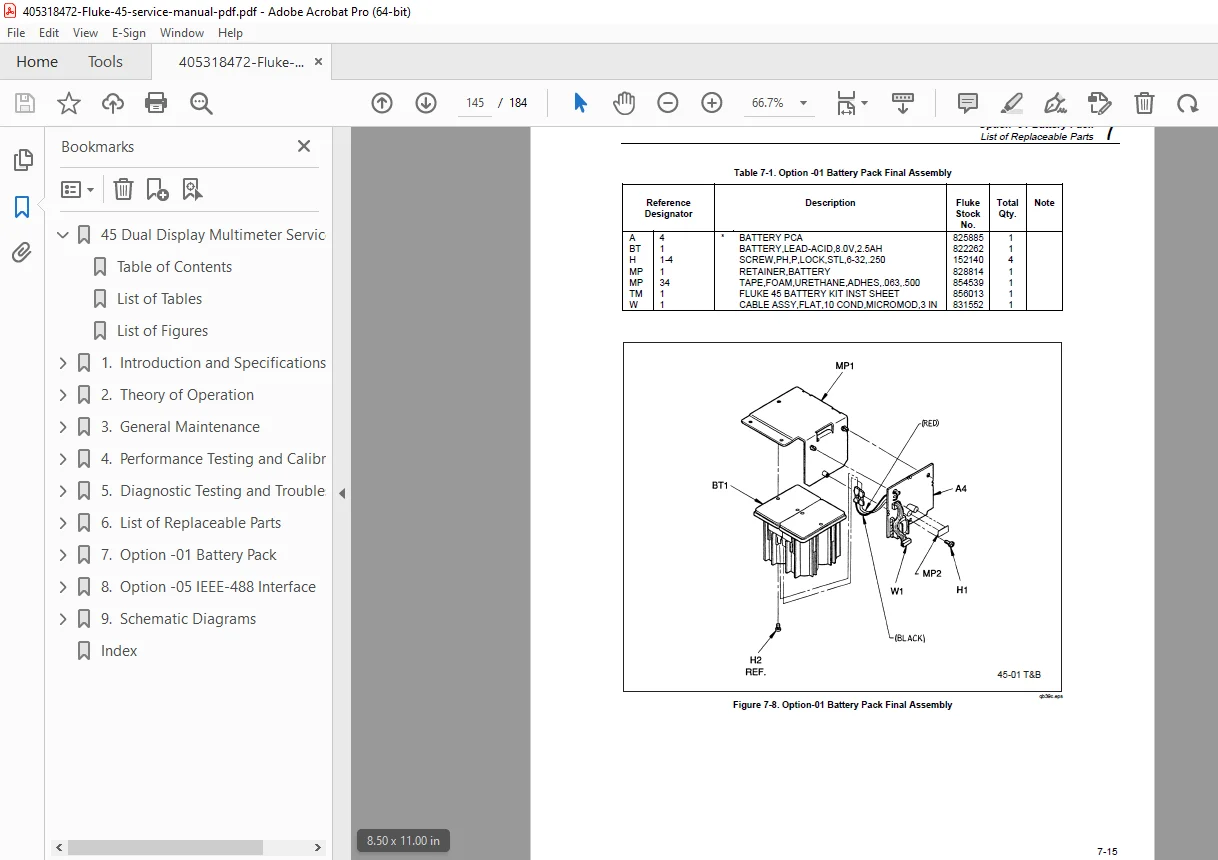Go to previous page arrow button

[x=382, y=103]
